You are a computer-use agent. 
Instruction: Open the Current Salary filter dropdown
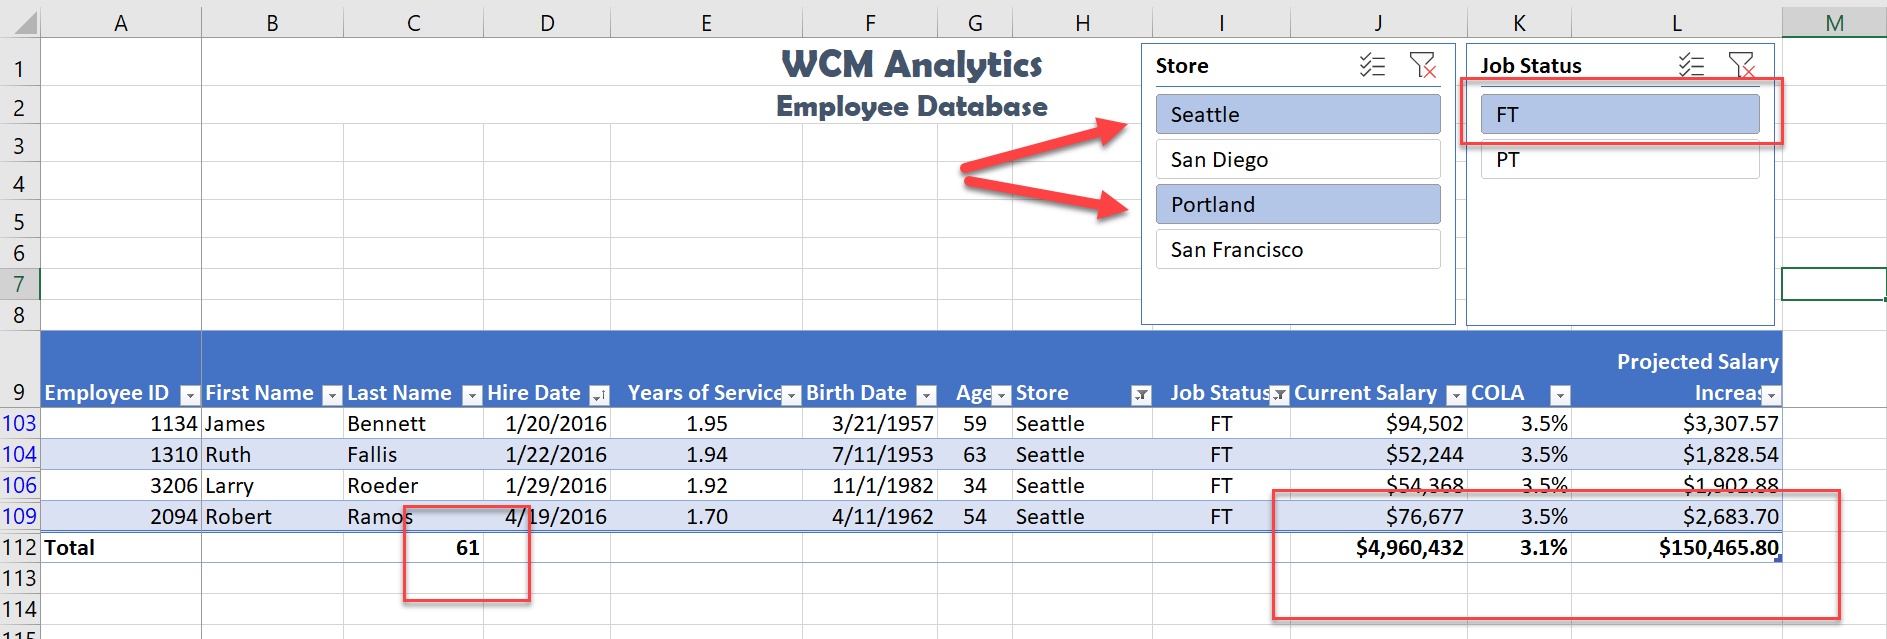(1456, 395)
